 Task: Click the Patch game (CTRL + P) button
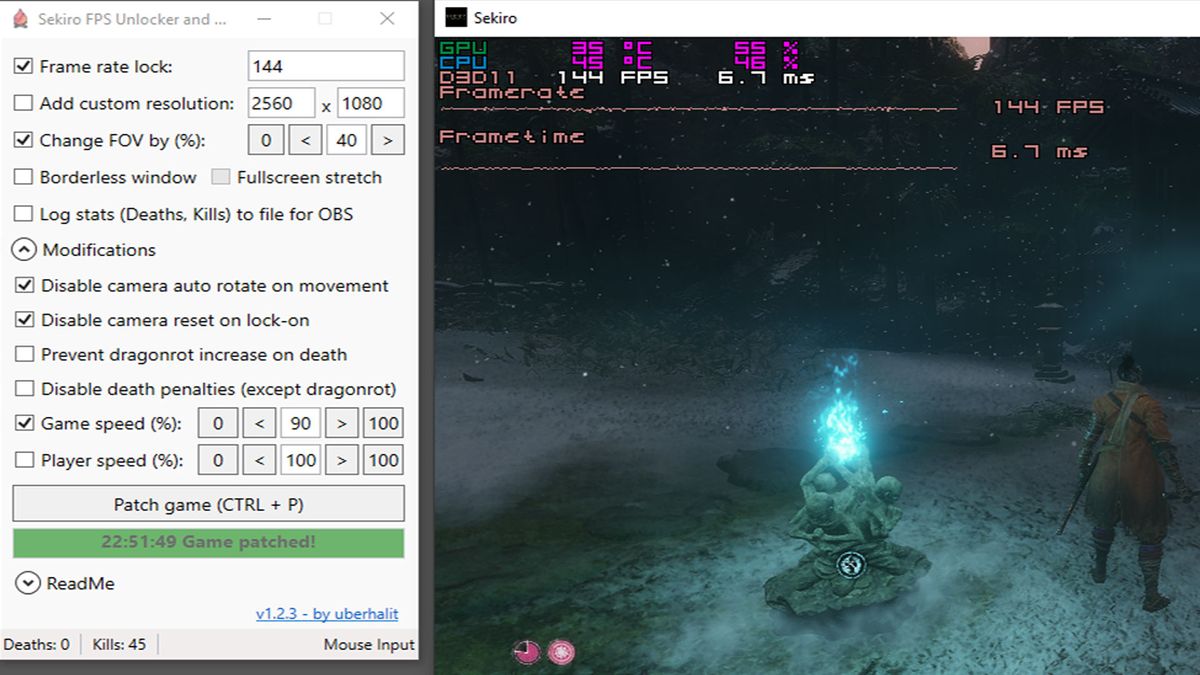click(209, 503)
